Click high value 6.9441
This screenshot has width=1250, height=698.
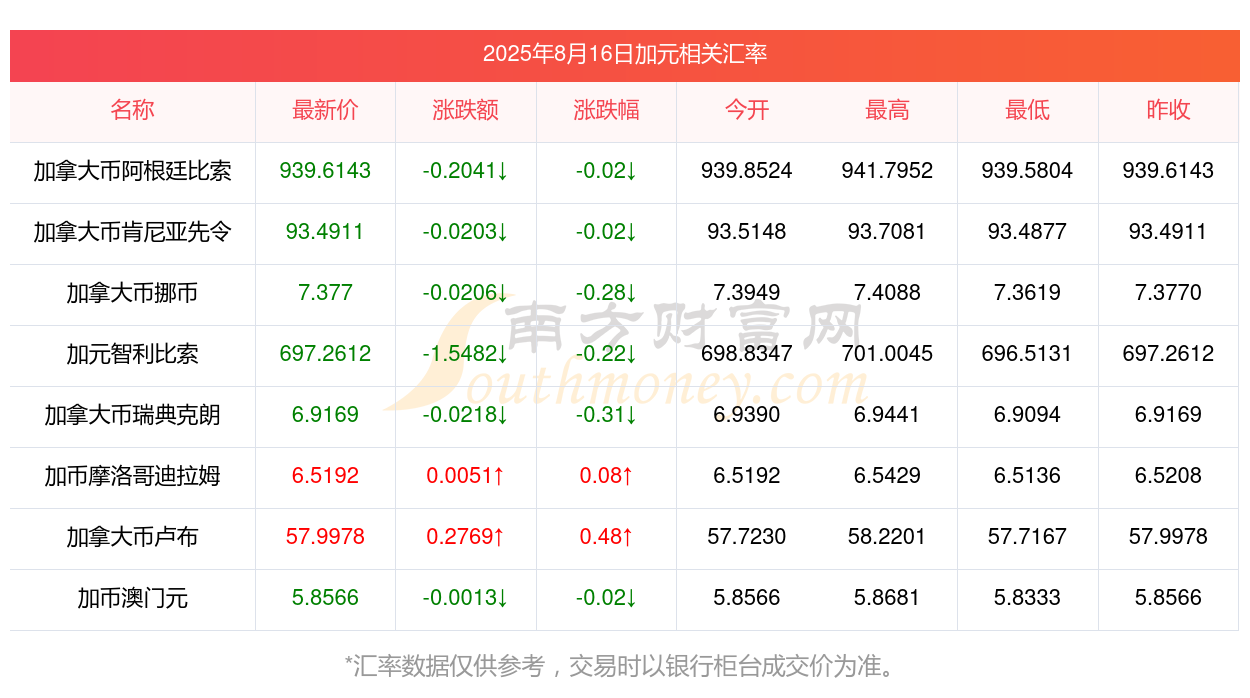[887, 415]
